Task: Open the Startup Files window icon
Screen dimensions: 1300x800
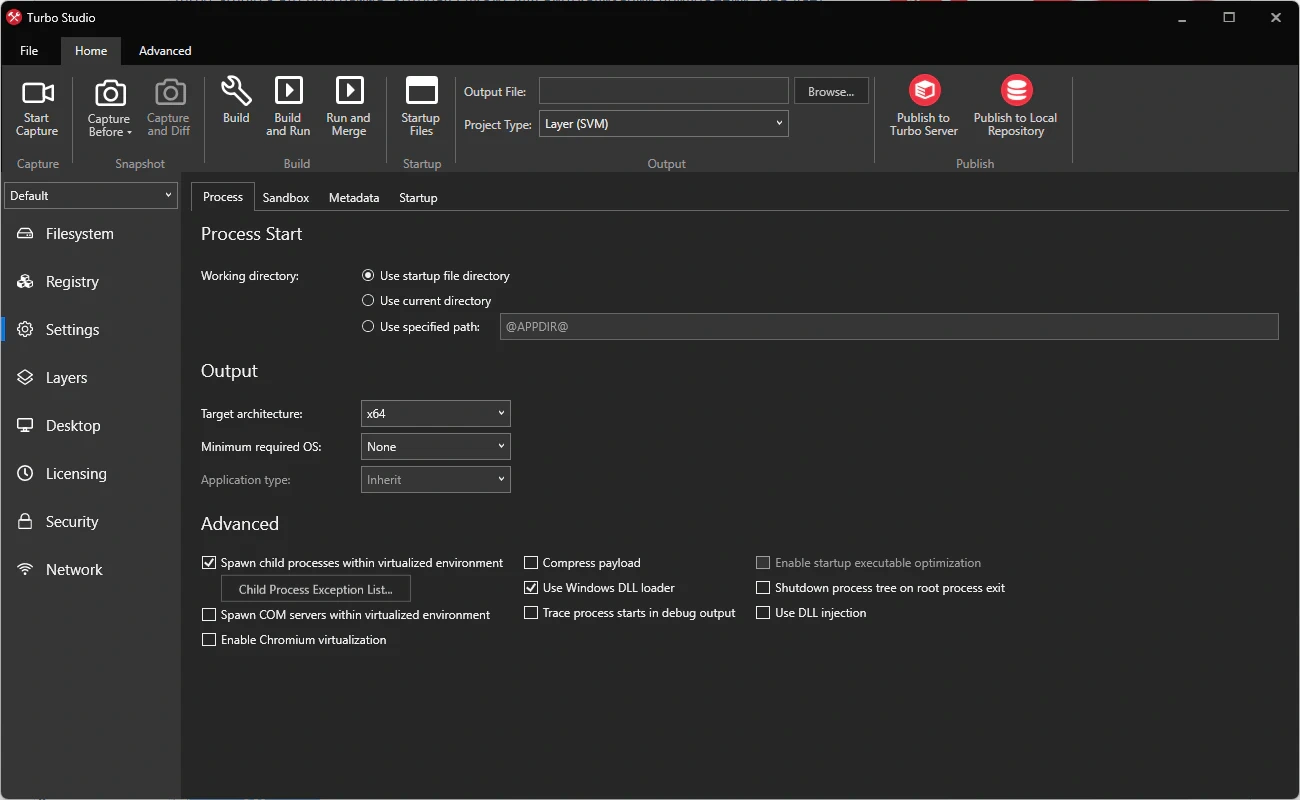Action: (x=421, y=92)
